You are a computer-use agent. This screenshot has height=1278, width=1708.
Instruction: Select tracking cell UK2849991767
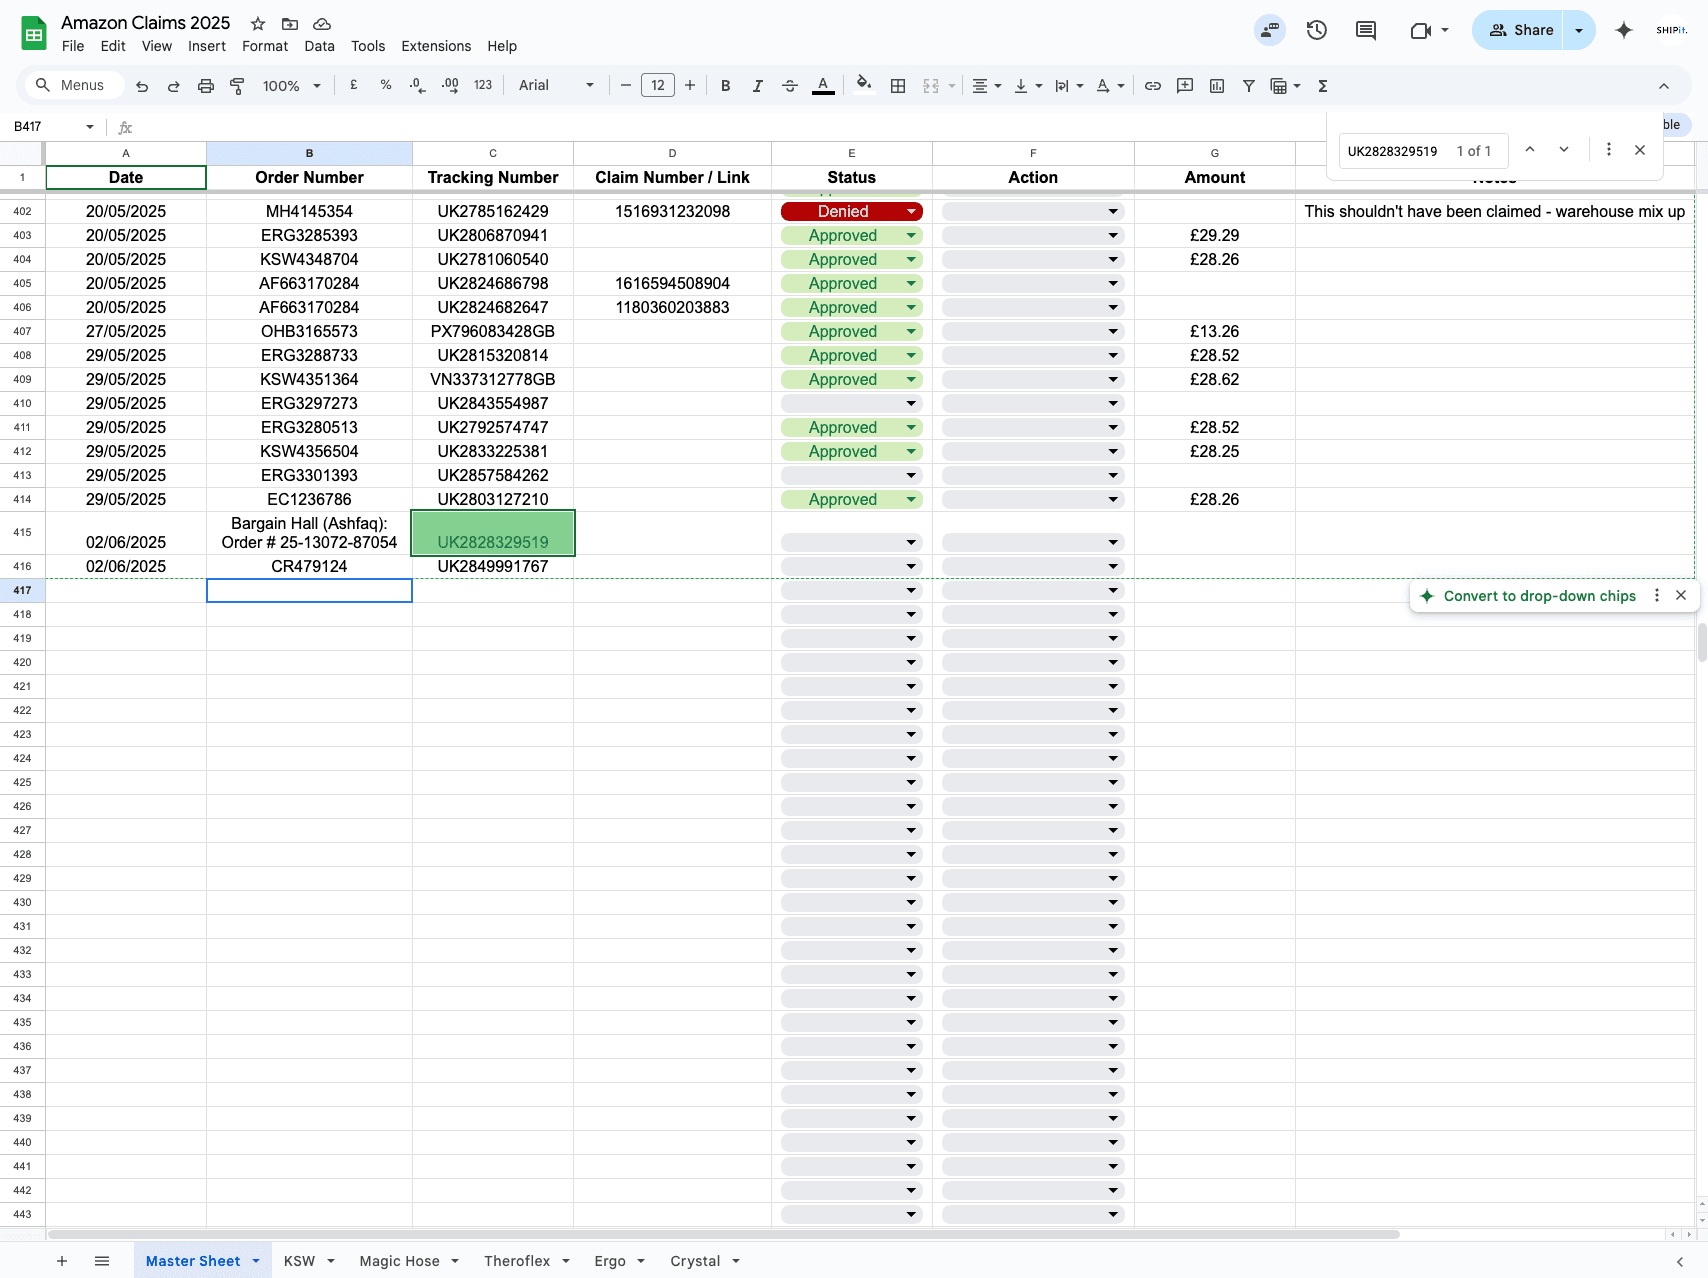[x=493, y=566]
